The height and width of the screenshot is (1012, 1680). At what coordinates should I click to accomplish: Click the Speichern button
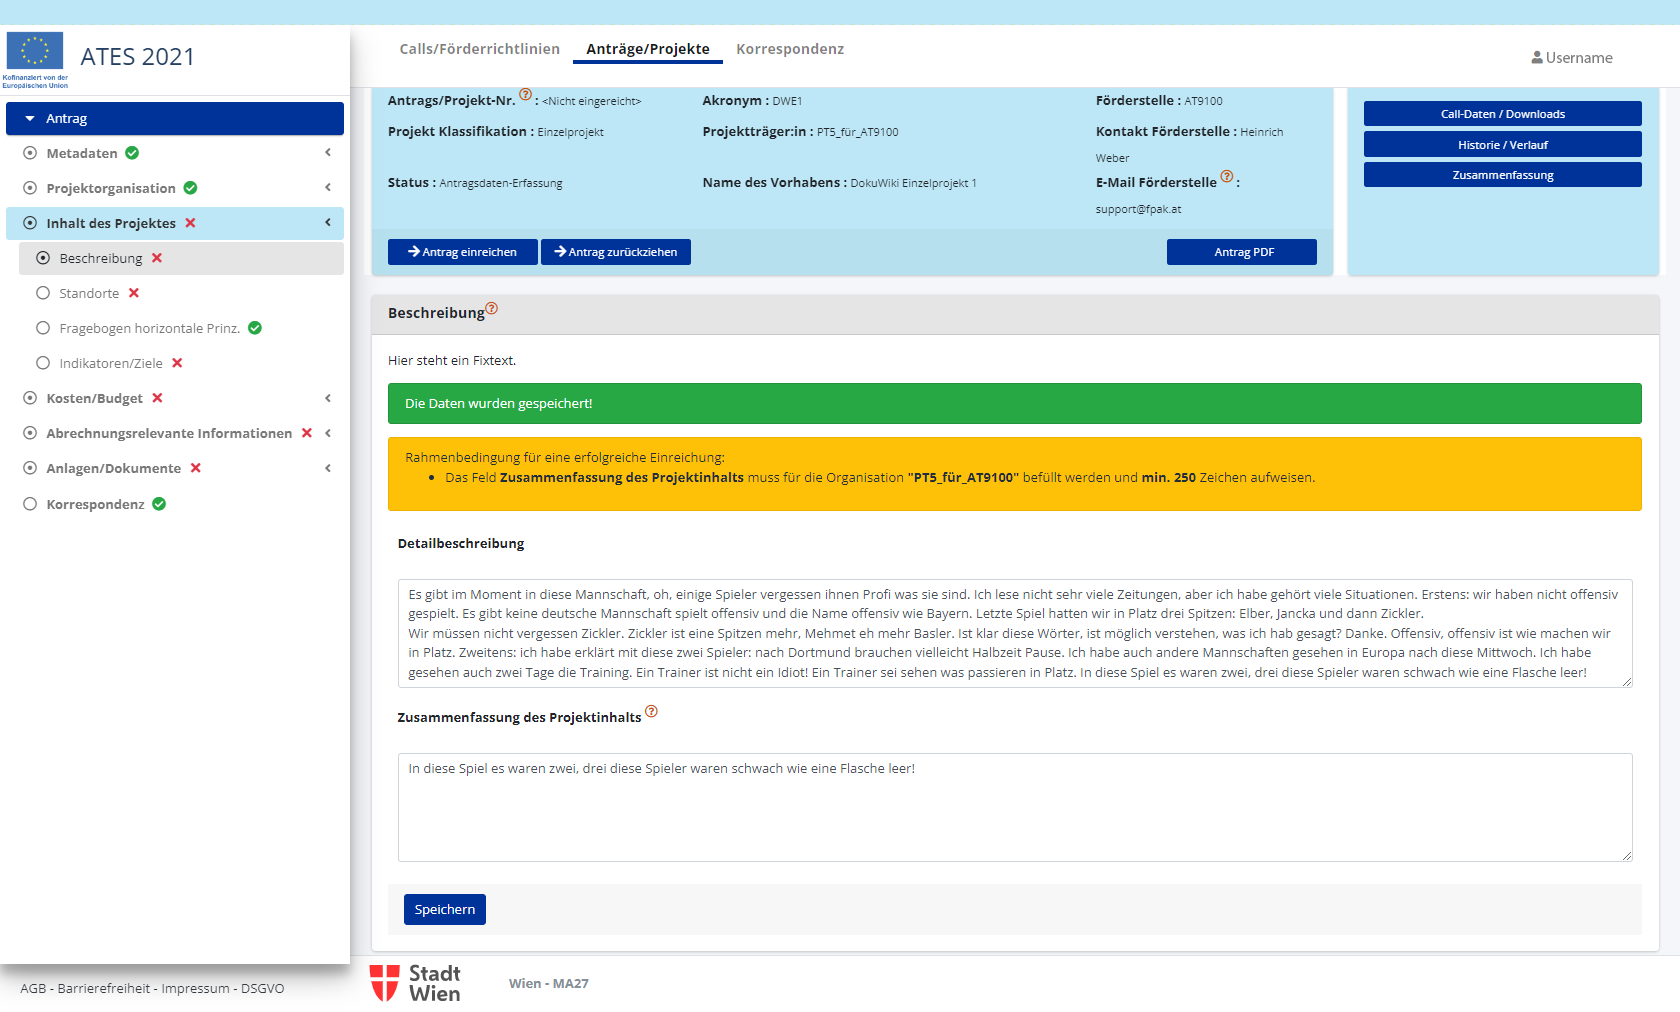coord(444,909)
